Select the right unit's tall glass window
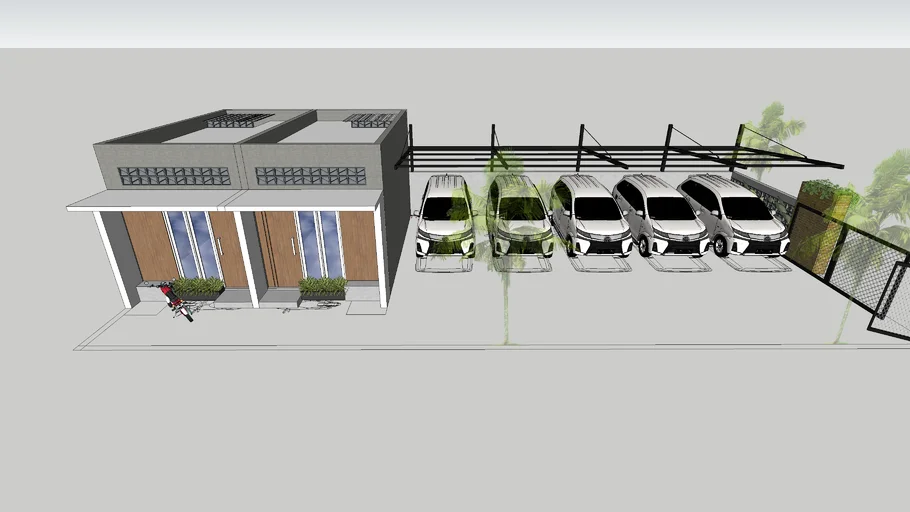 point(319,245)
